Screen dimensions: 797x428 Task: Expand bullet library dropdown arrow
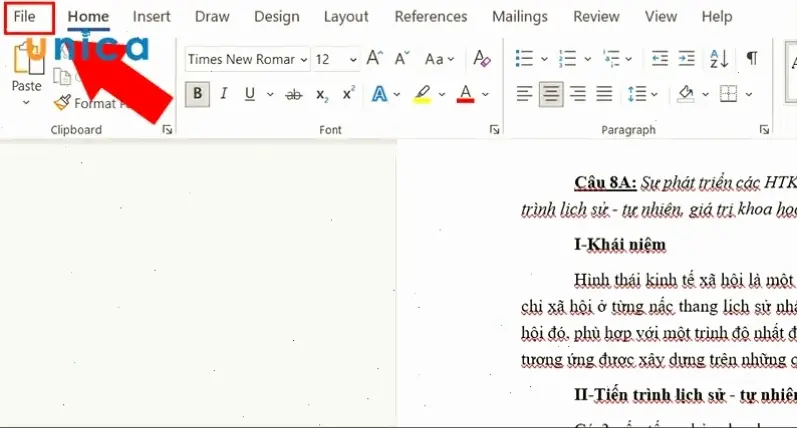click(544, 59)
